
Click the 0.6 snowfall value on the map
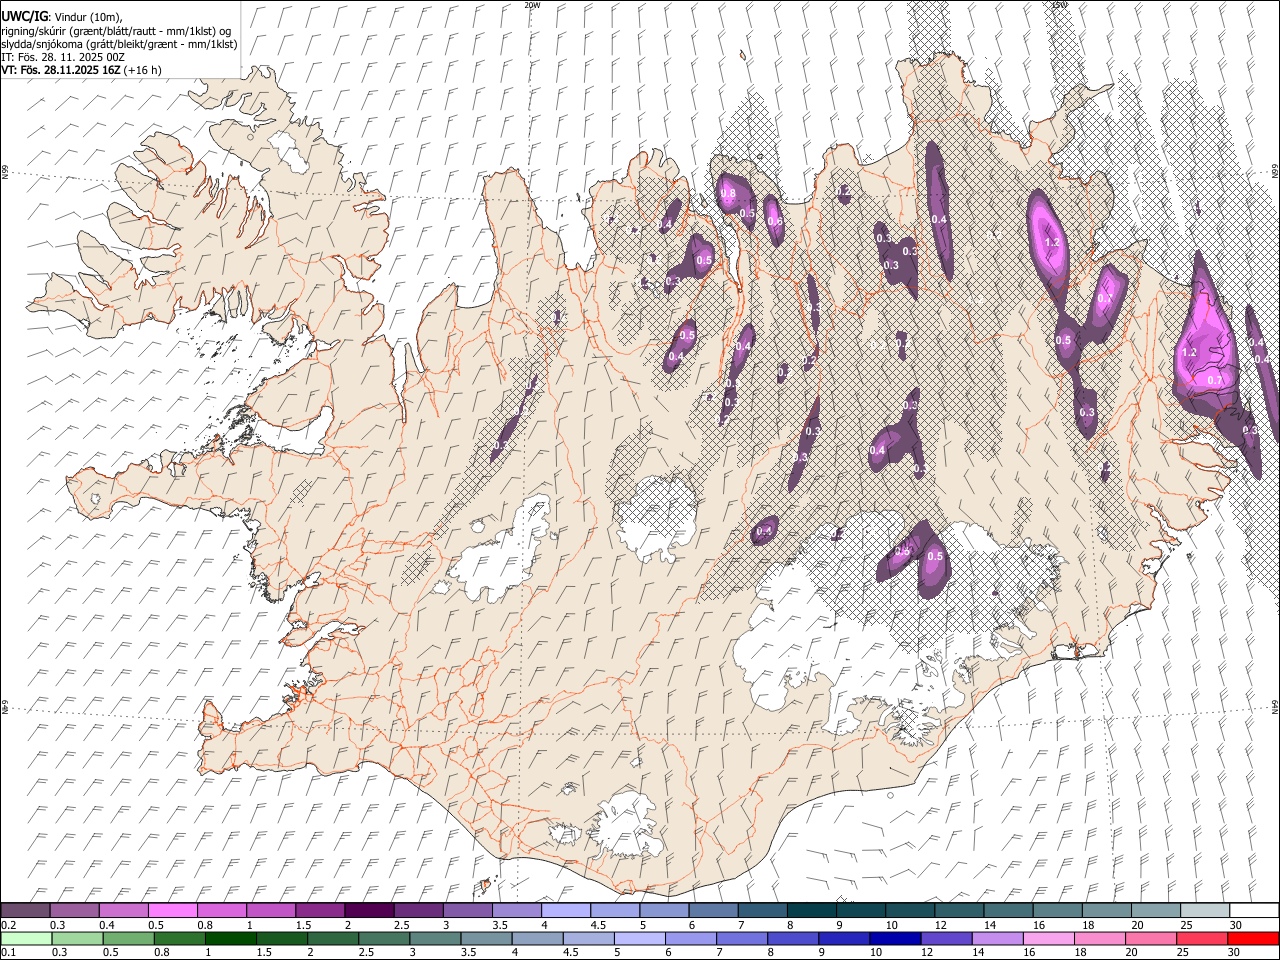[x=774, y=222]
